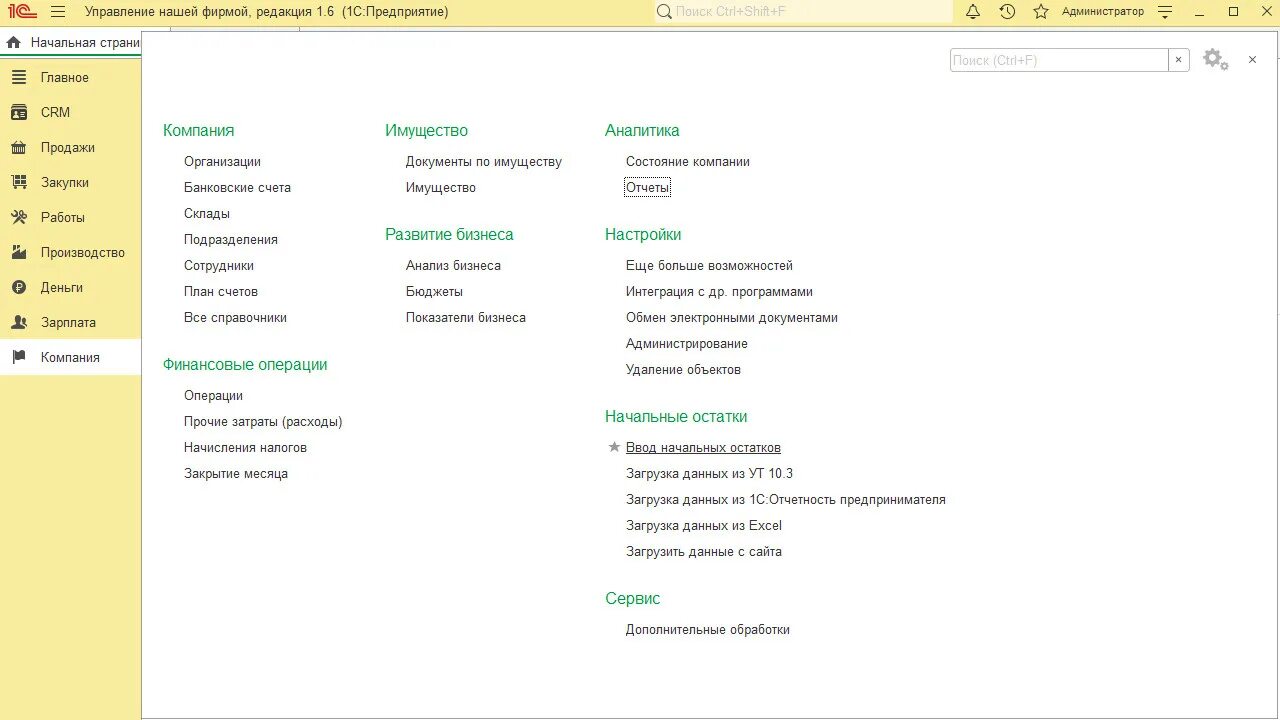Screen dimensions: 1280x720
Task: Open Закрытие месяца link
Action: pos(236,473)
